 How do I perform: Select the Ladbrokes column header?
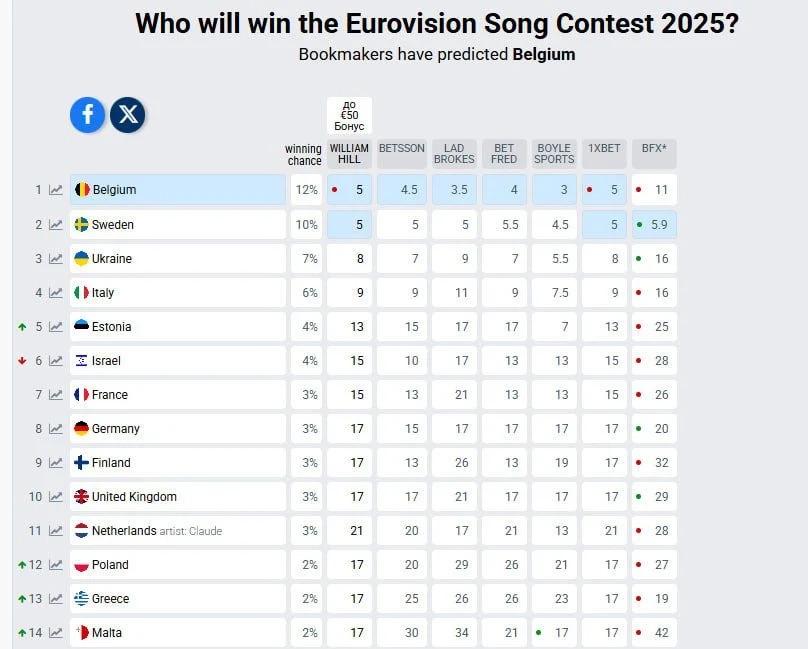[x=454, y=154]
